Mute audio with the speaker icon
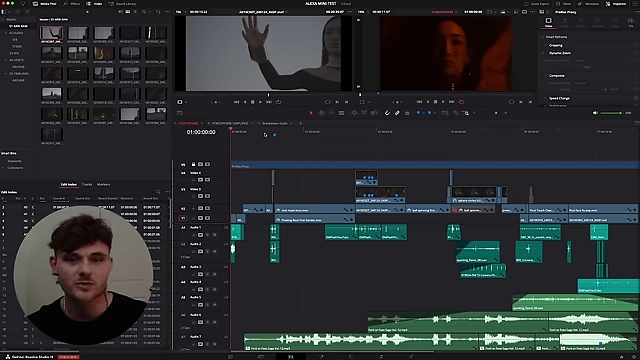Image resolution: width=640 pixels, height=360 pixels. pyautogui.click(x=595, y=113)
